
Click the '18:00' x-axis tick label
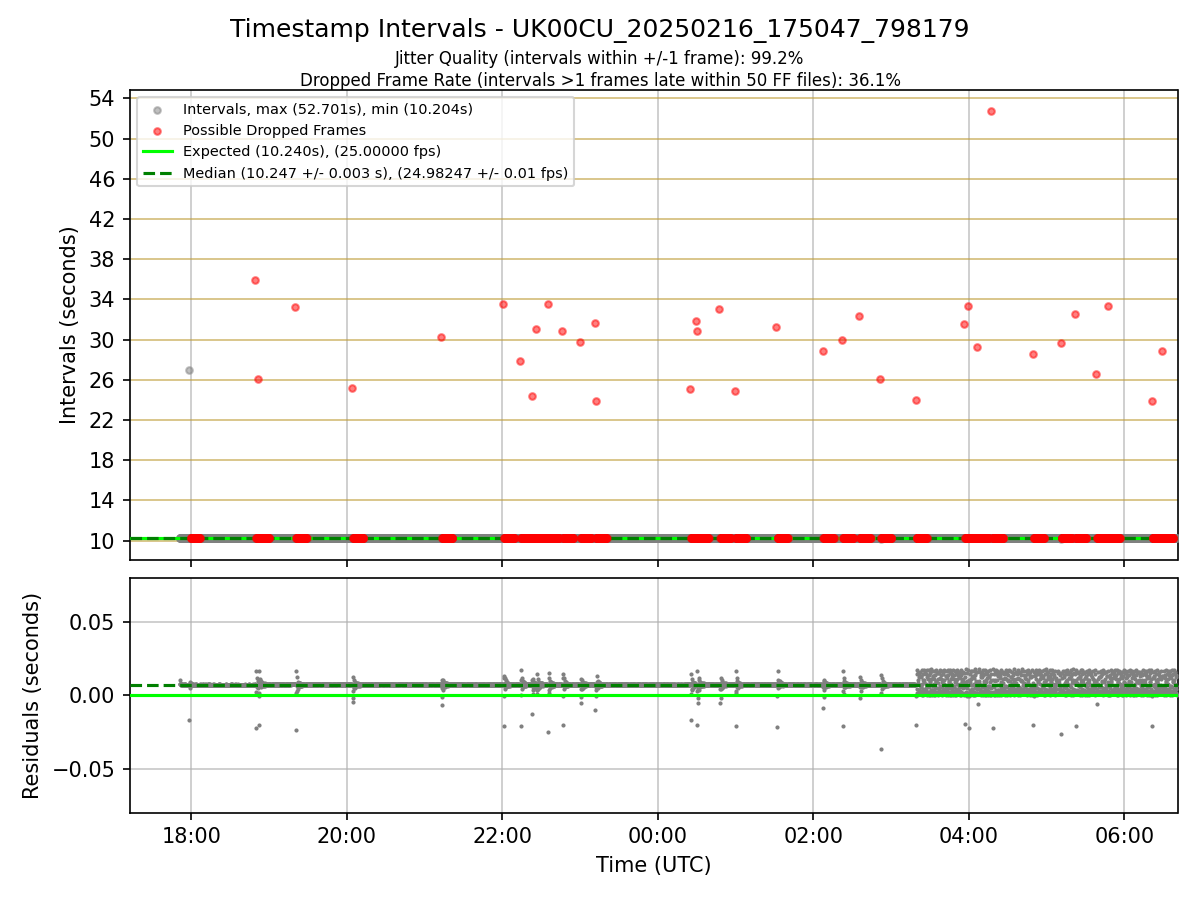pyautogui.click(x=191, y=834)
